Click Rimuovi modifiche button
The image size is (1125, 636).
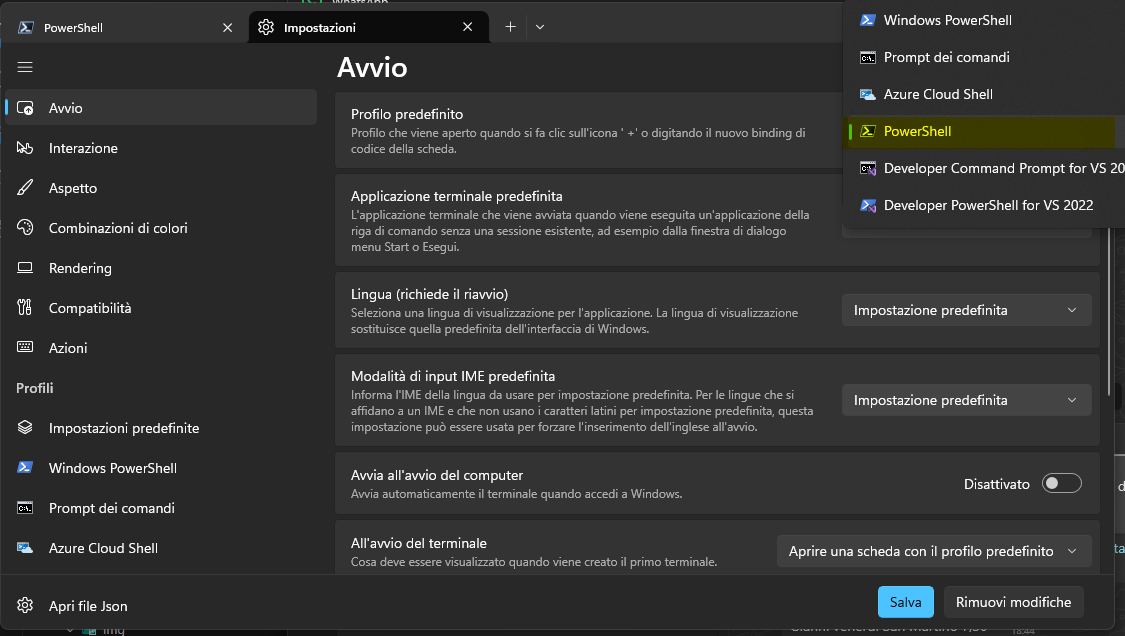tap(1013, 602)
